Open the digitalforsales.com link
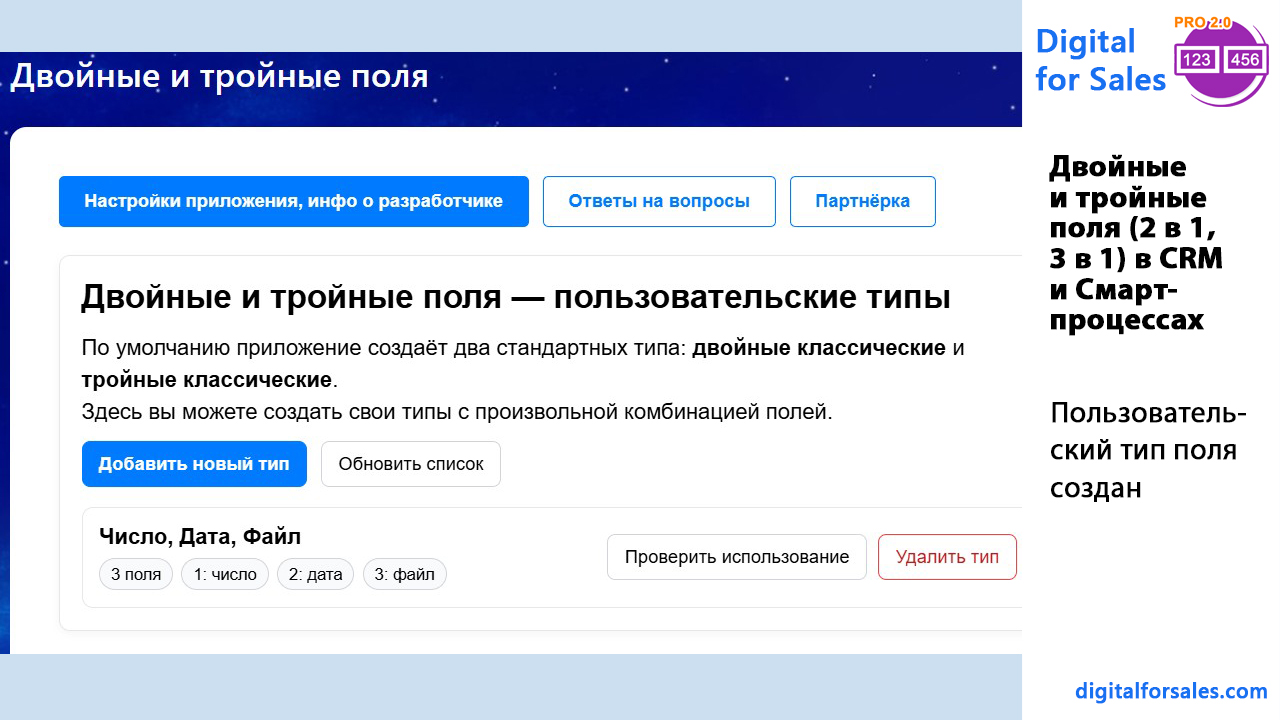This screenshot has height=720, width=1280. [1171, 691]
